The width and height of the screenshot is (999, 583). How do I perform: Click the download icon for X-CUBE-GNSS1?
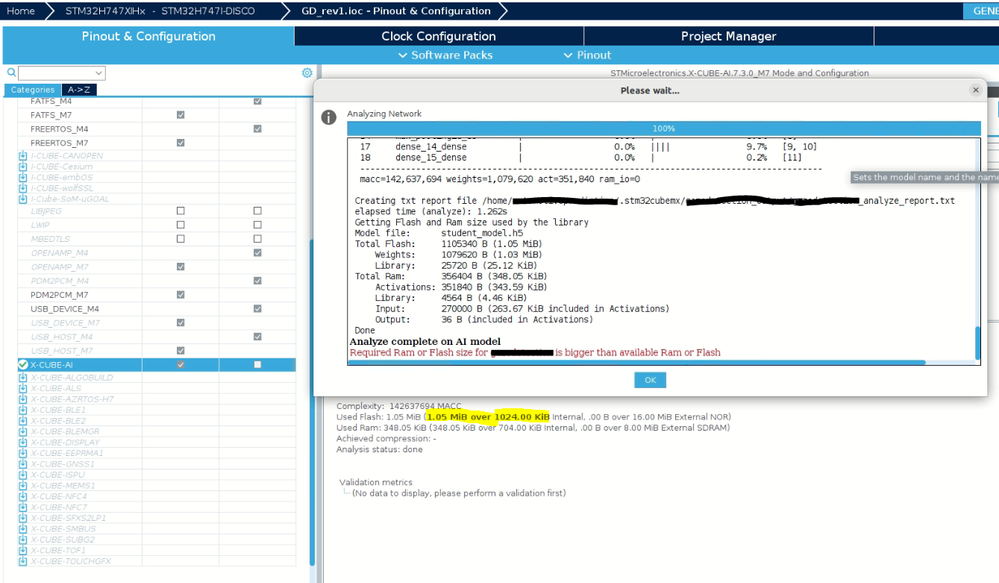[23, 464]
